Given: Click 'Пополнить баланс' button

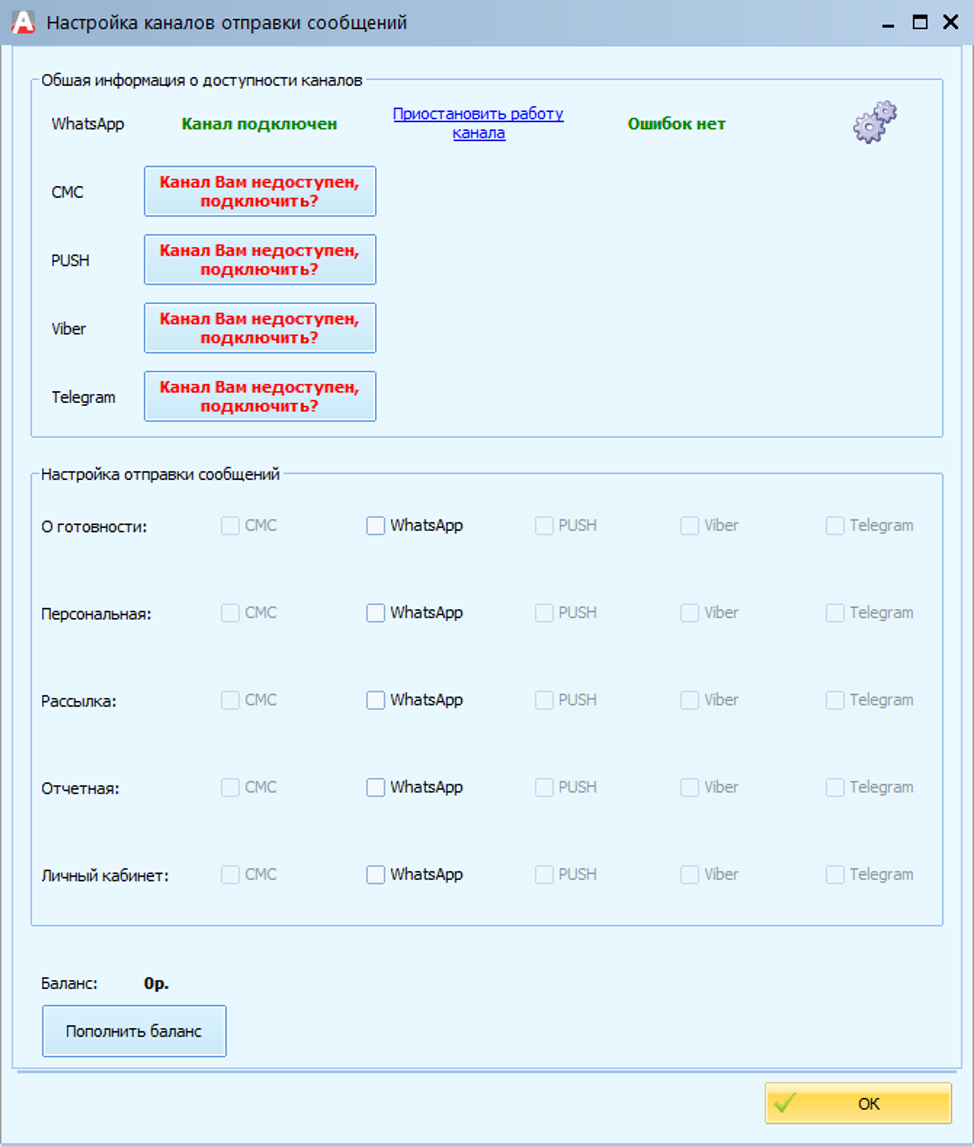Looking at the screenshot, I should click(x=134, y=1031).
